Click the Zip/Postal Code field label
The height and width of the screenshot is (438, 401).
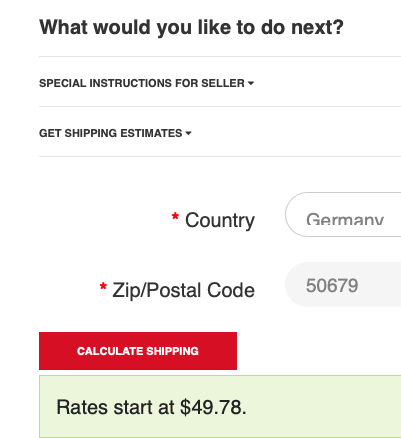[183, 290]
